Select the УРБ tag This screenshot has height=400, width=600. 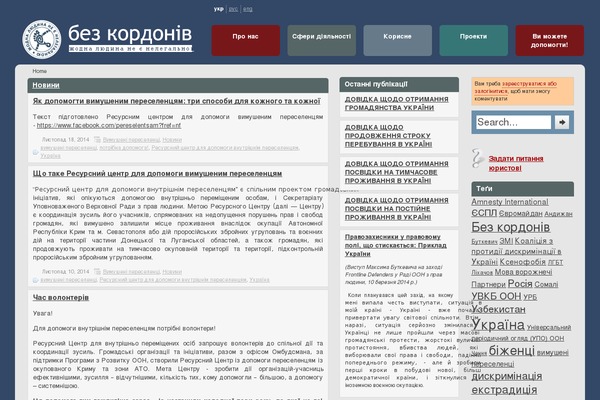530,297
